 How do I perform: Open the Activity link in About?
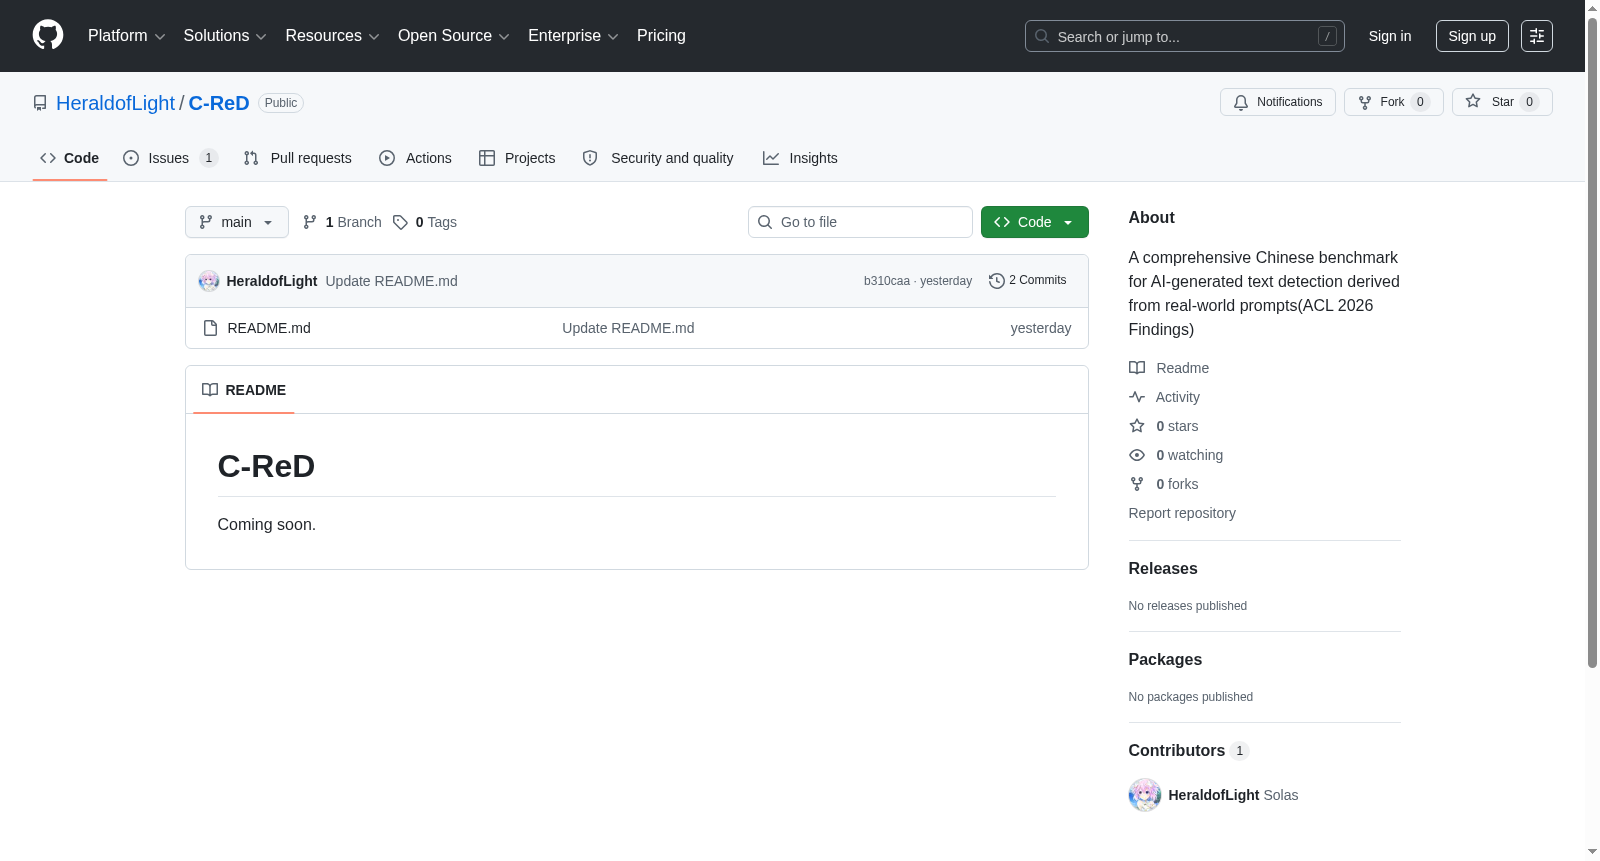click(1164, 397)
